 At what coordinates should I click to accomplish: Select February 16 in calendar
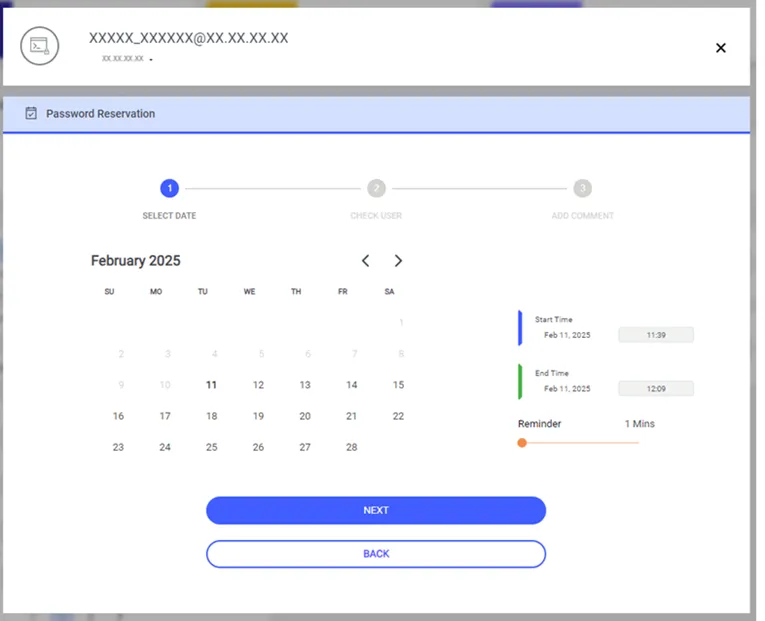[x=118, y=416]
